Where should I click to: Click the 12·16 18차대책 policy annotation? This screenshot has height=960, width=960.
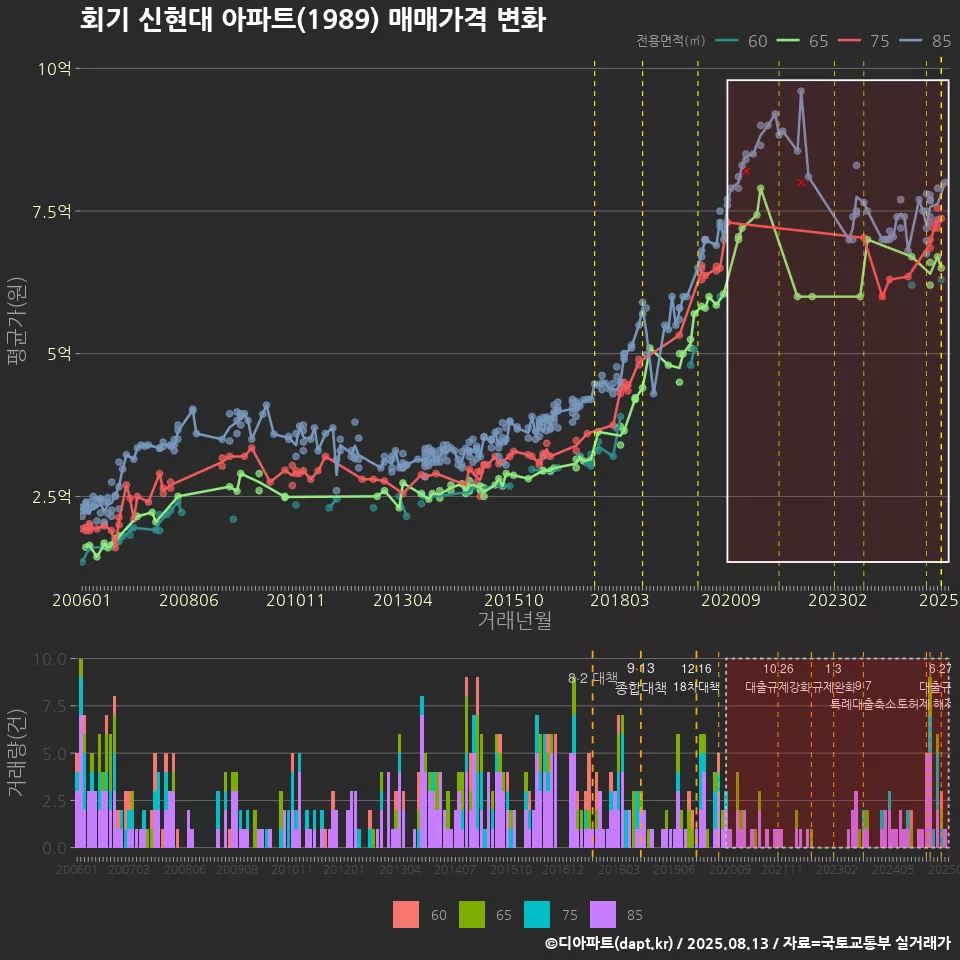[x=696, y=678]
